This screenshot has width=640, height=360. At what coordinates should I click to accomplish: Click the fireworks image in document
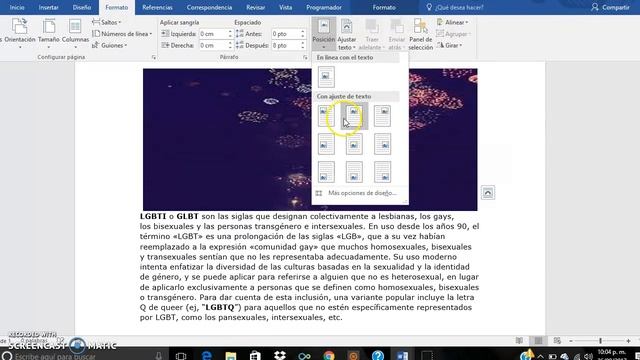coord(227,140)
